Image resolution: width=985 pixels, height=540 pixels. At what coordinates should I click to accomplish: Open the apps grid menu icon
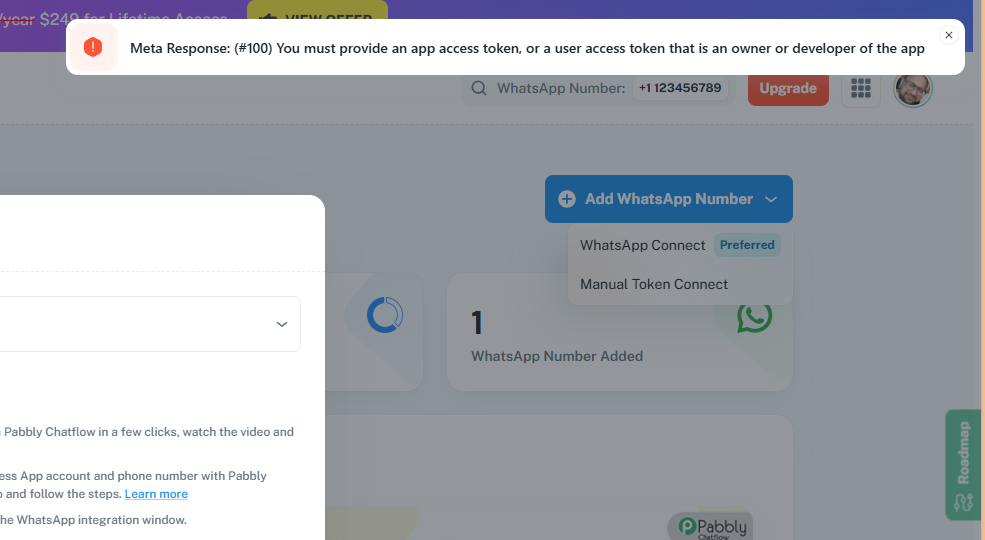tap(861, 89)
